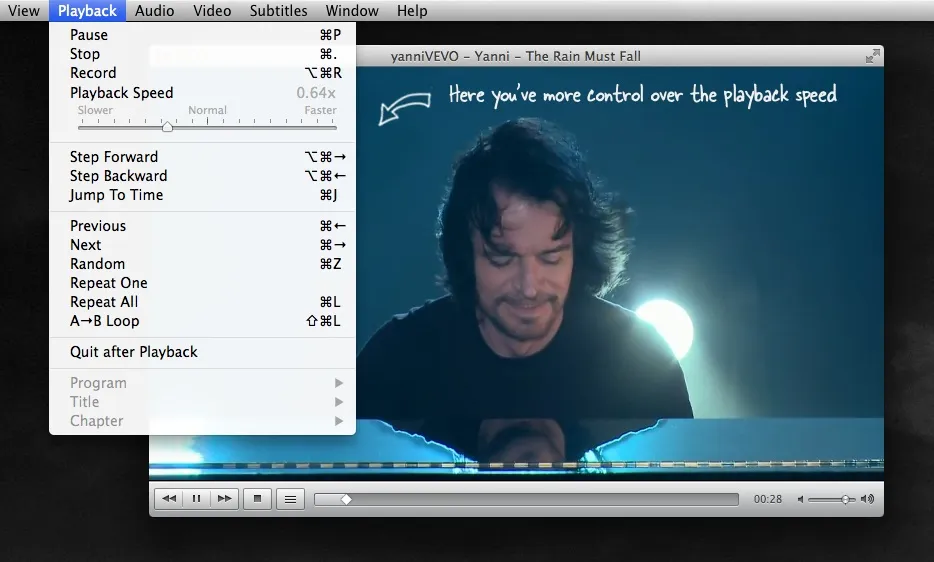The width and height of the screenshot is (934, 562).
Task: Click the video seek bar position handle
Action: (346, 499)
